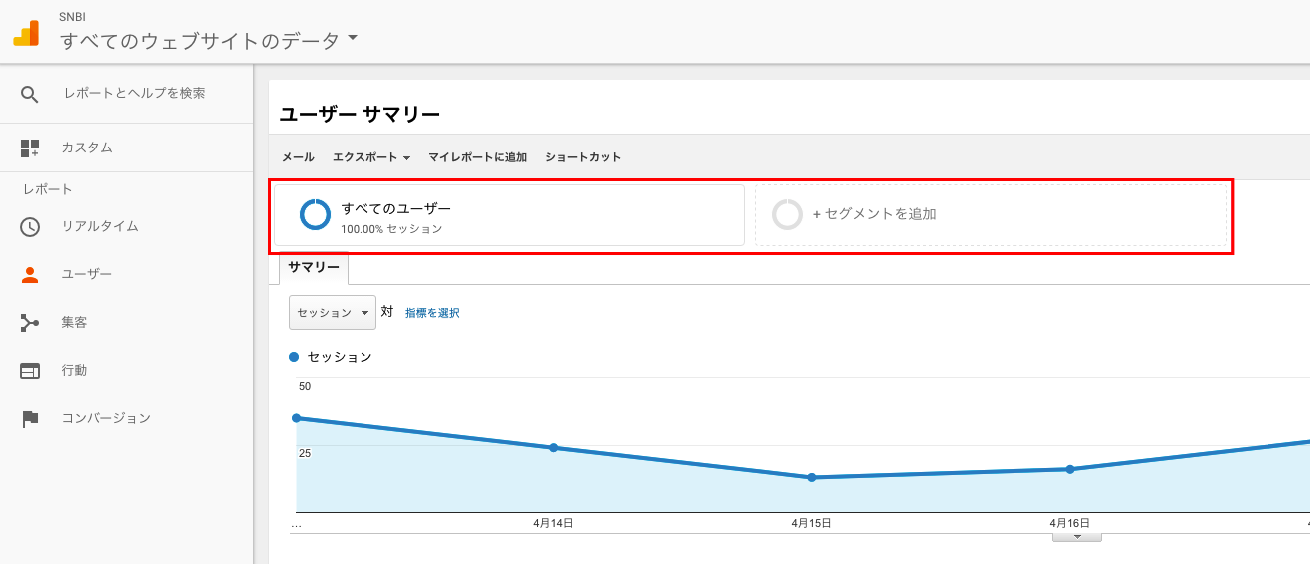This screenshot has width=1310, height=564.
Task: Click マイレポートに追加 button
Action: 477,157
